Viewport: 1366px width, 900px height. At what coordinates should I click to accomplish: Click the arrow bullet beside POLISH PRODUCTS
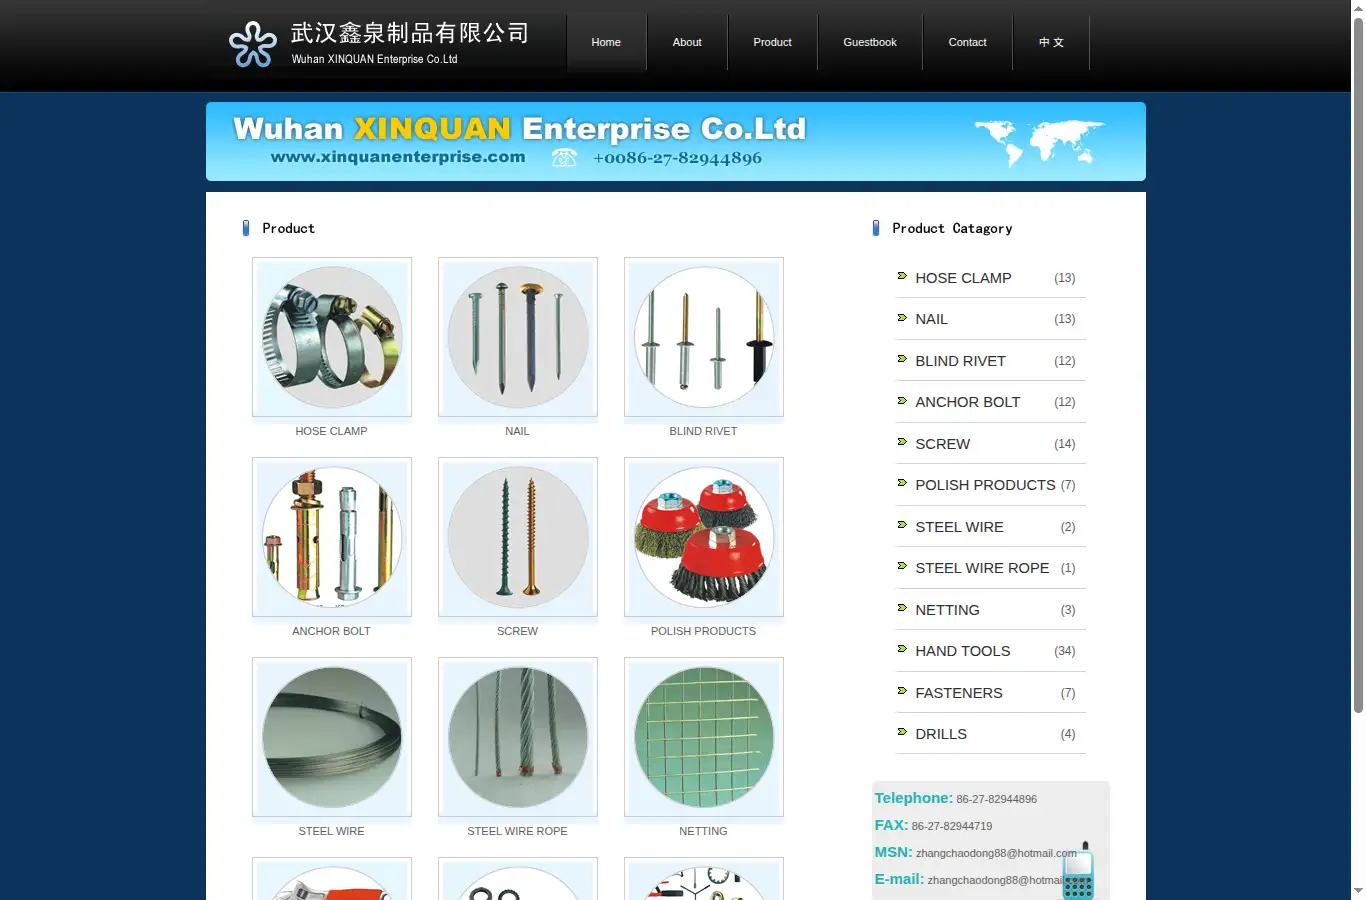click(x=902, y=484)
